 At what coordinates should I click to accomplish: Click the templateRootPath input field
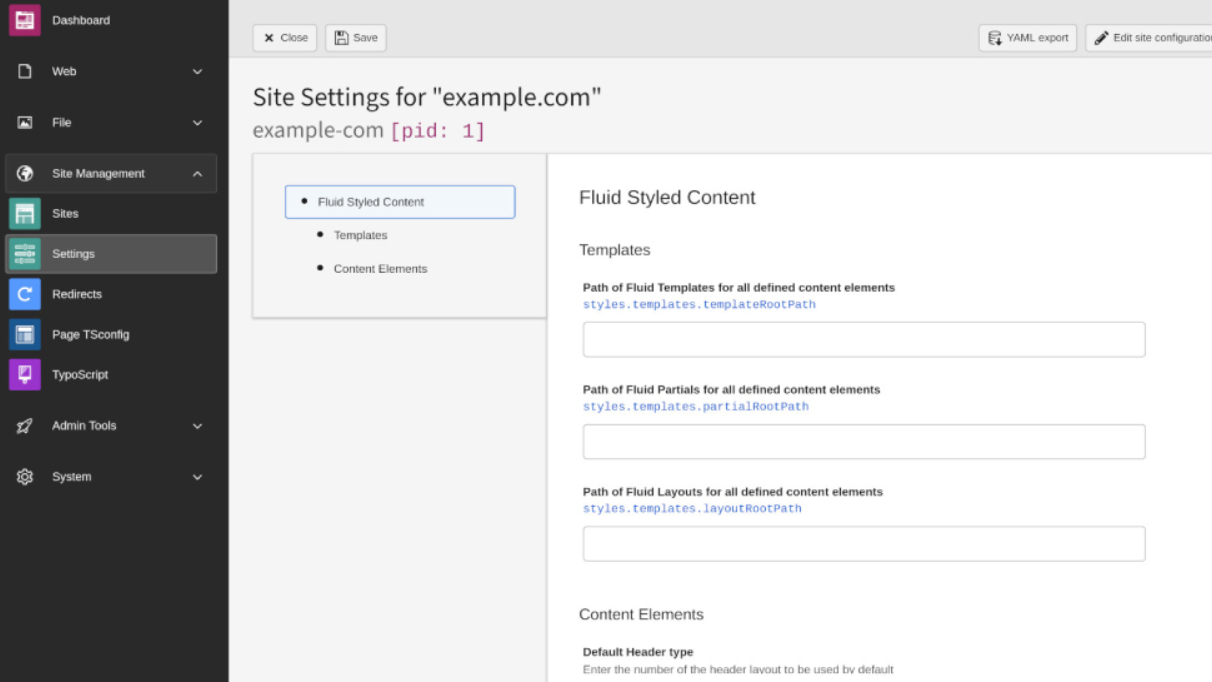pos(863,340)
